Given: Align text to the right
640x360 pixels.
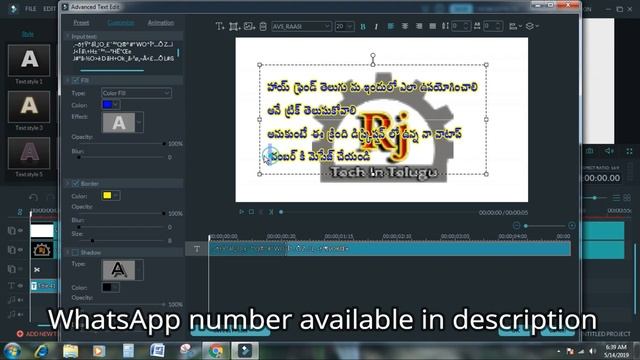Looking at the screenshot, I should coord(419,26).
